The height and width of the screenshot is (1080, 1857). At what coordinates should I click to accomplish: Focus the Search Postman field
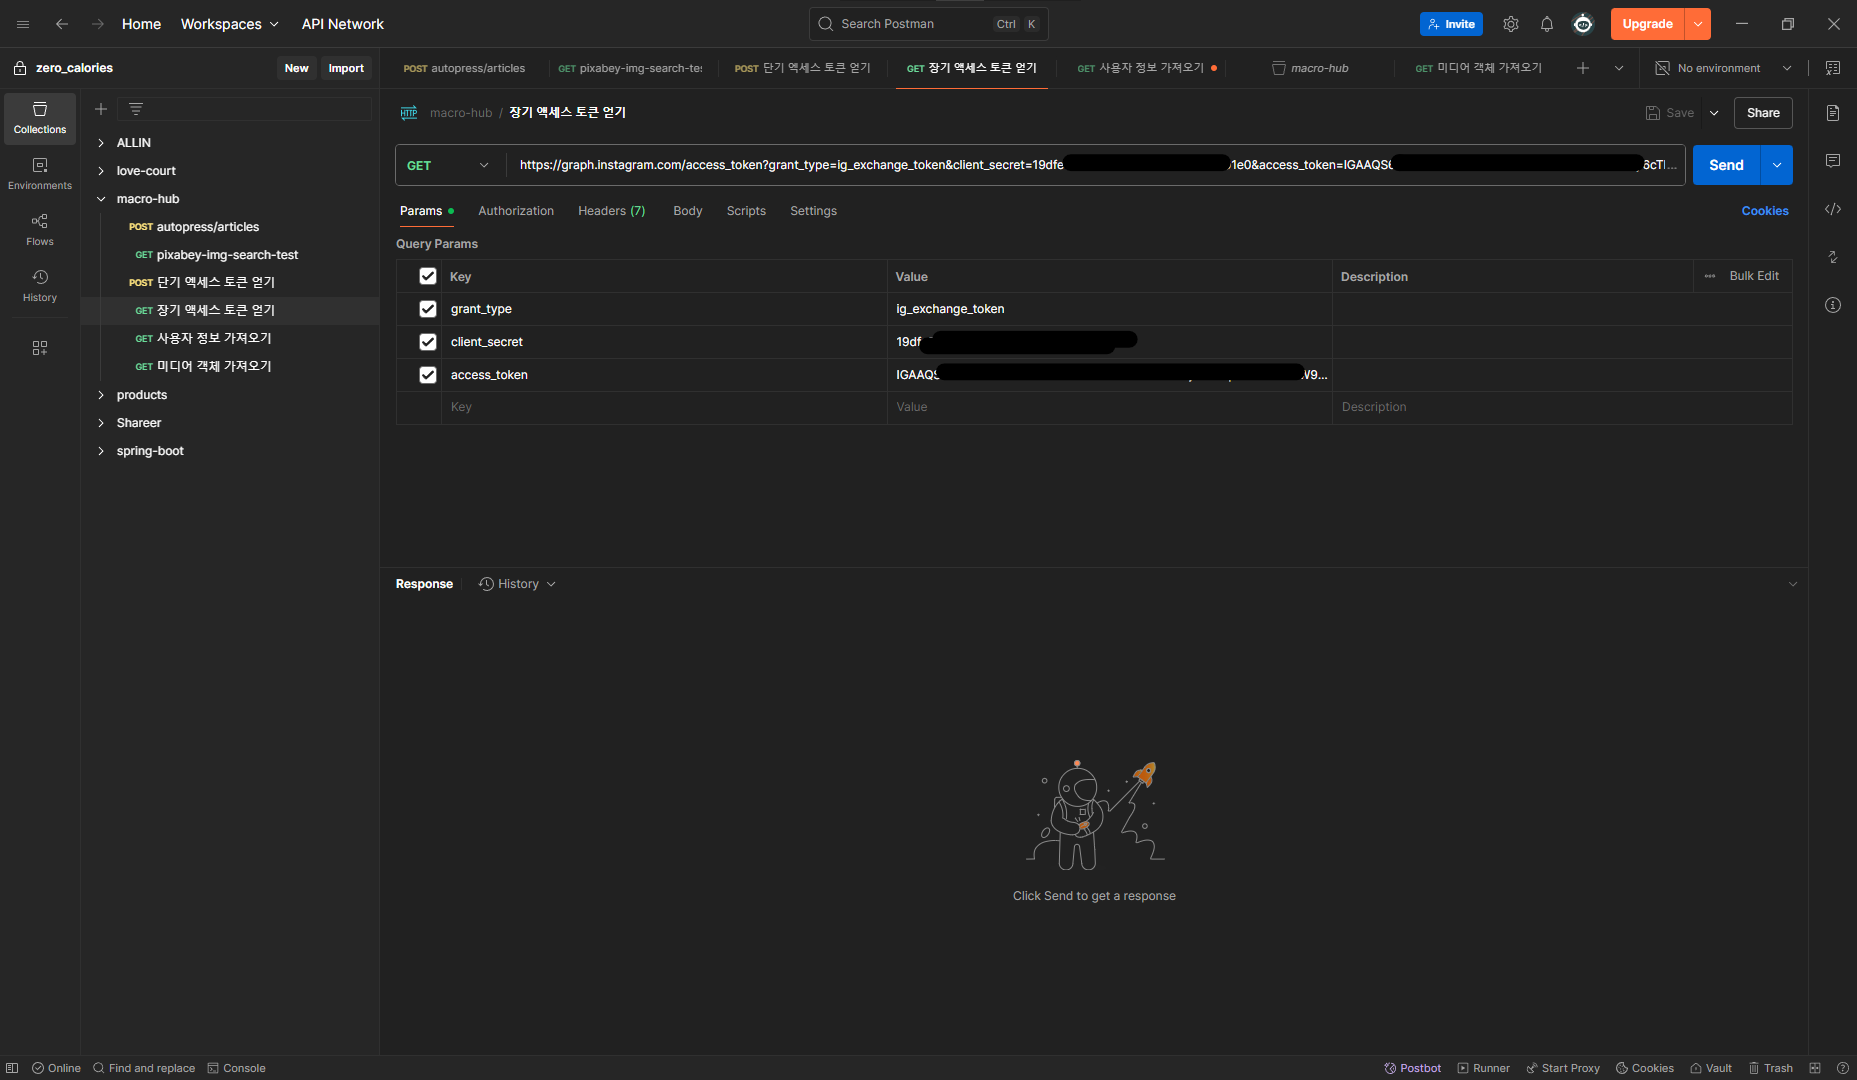928,24
